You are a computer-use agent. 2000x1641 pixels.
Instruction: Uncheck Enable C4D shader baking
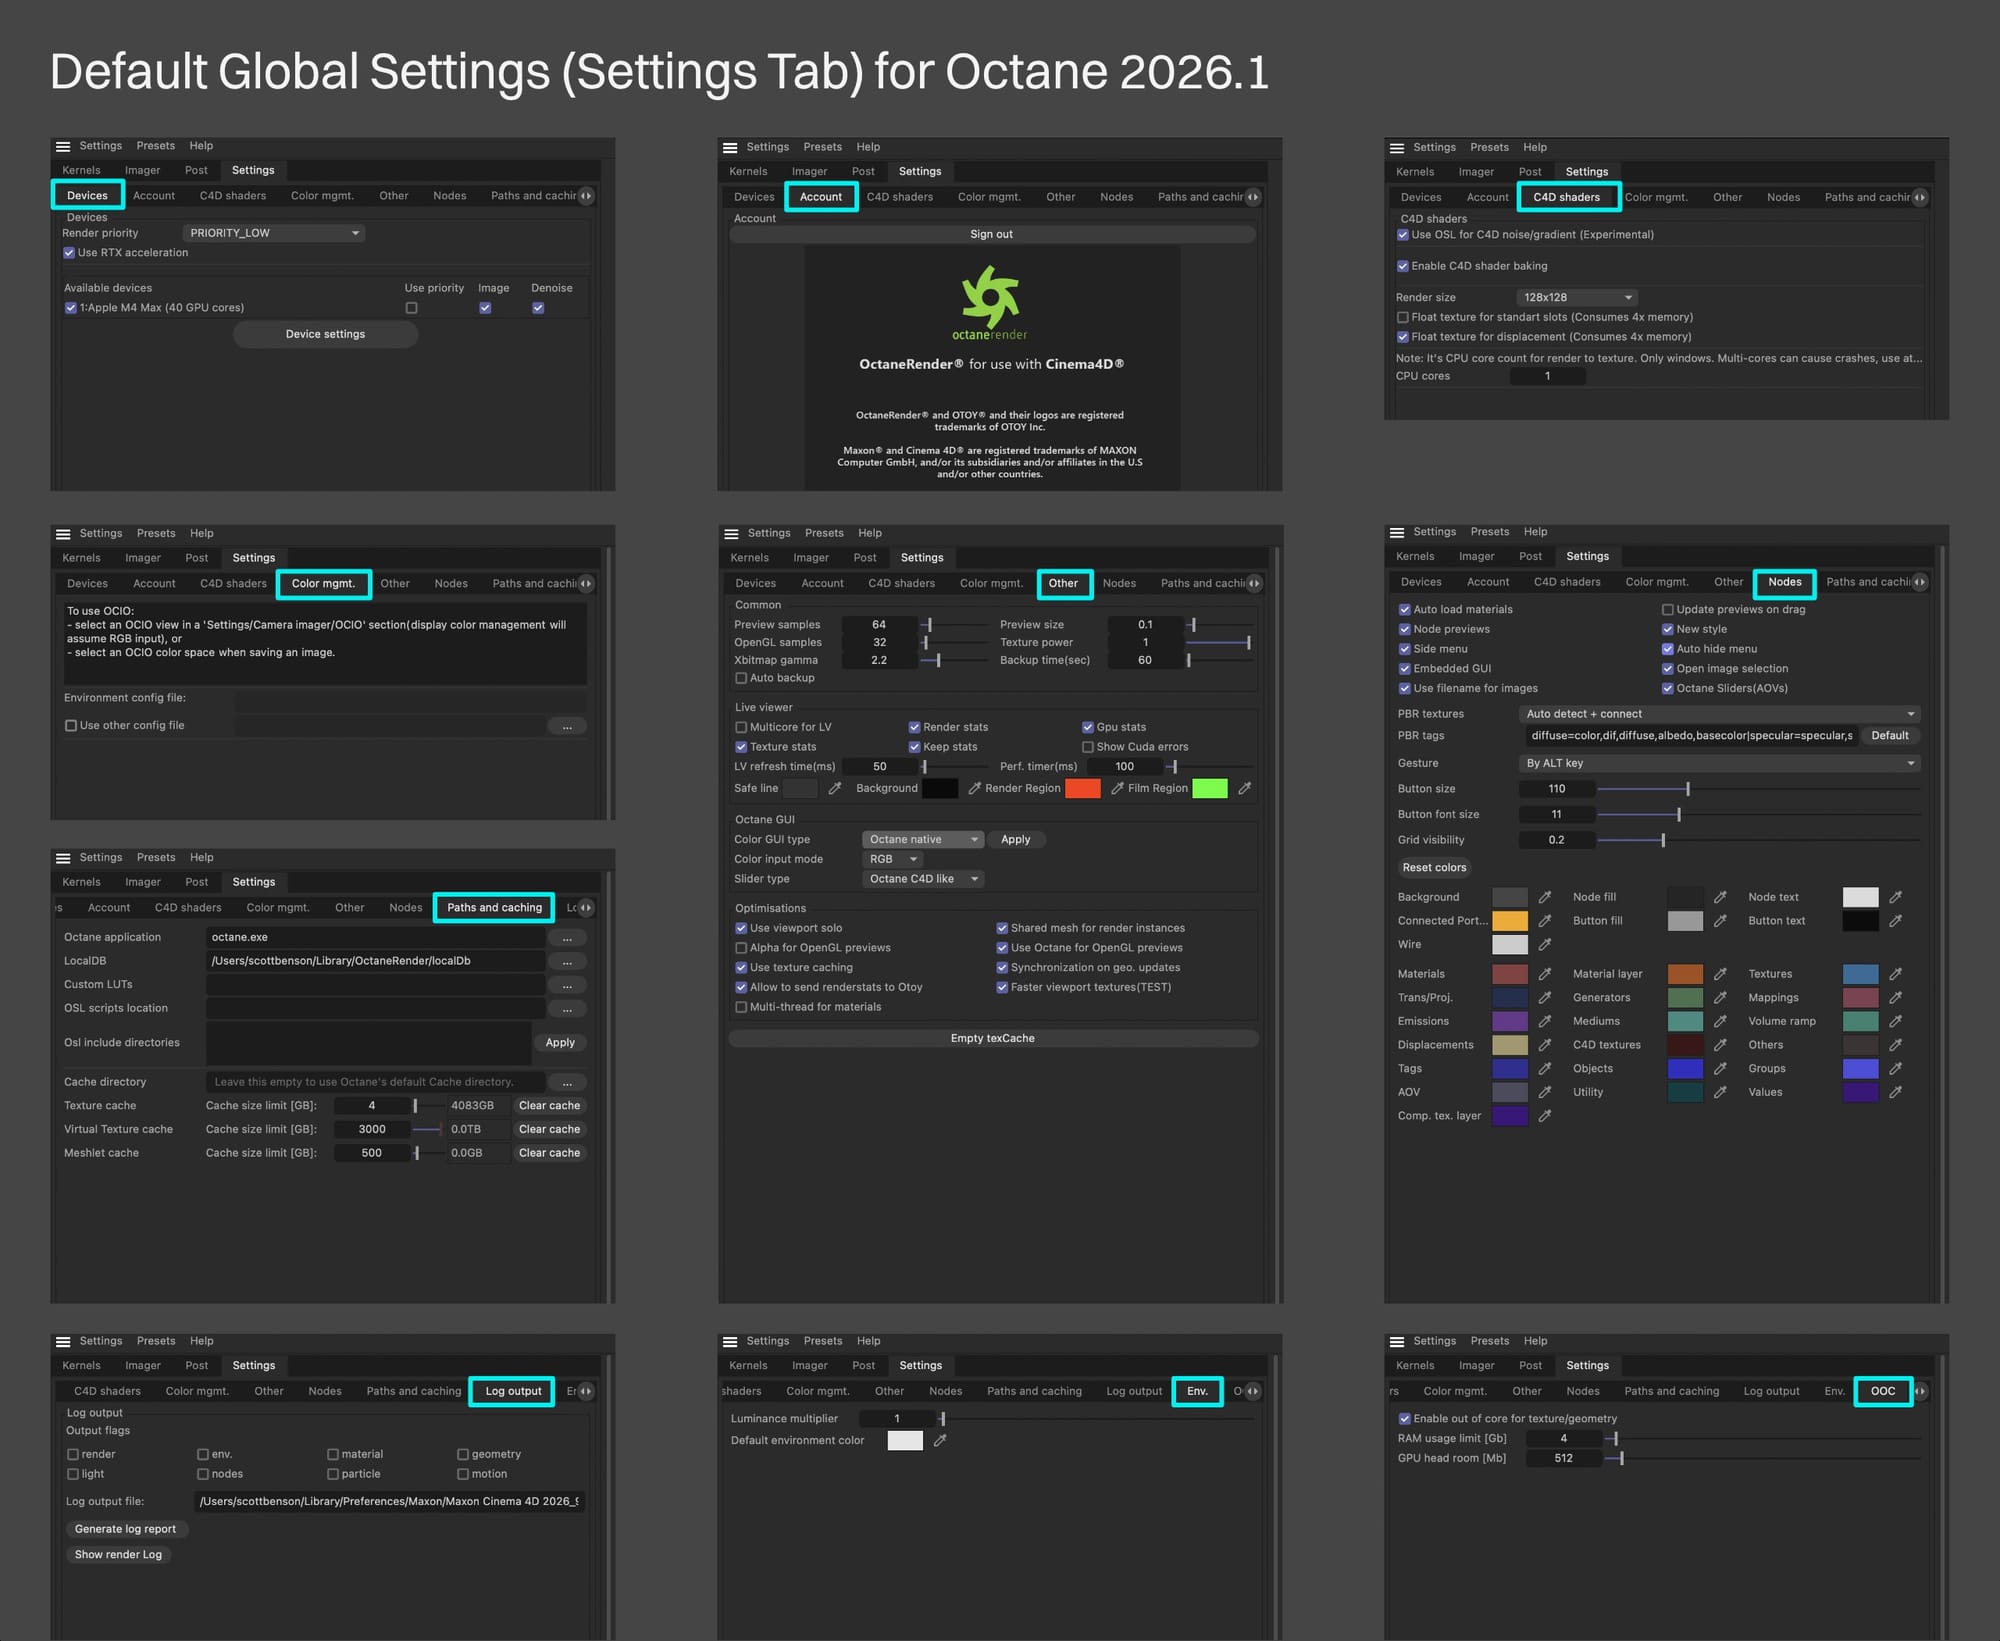[1403, 266]
